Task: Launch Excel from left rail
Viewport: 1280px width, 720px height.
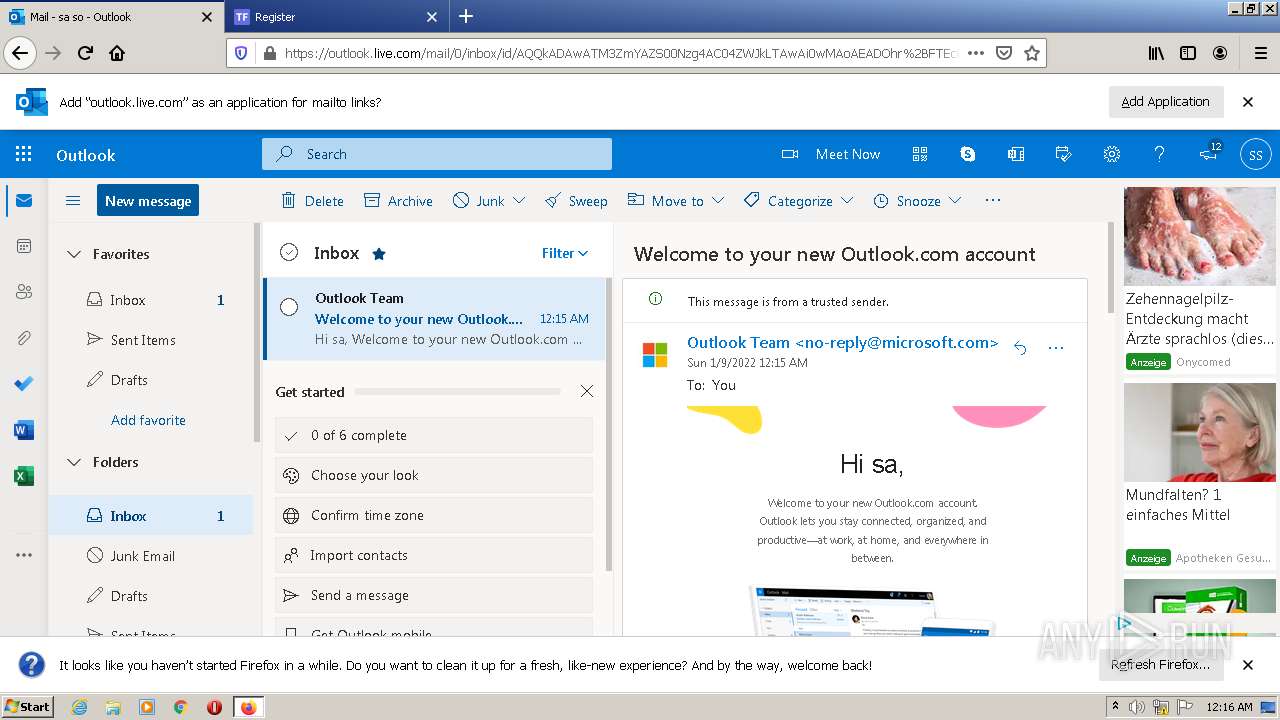Action: point(24,476)
